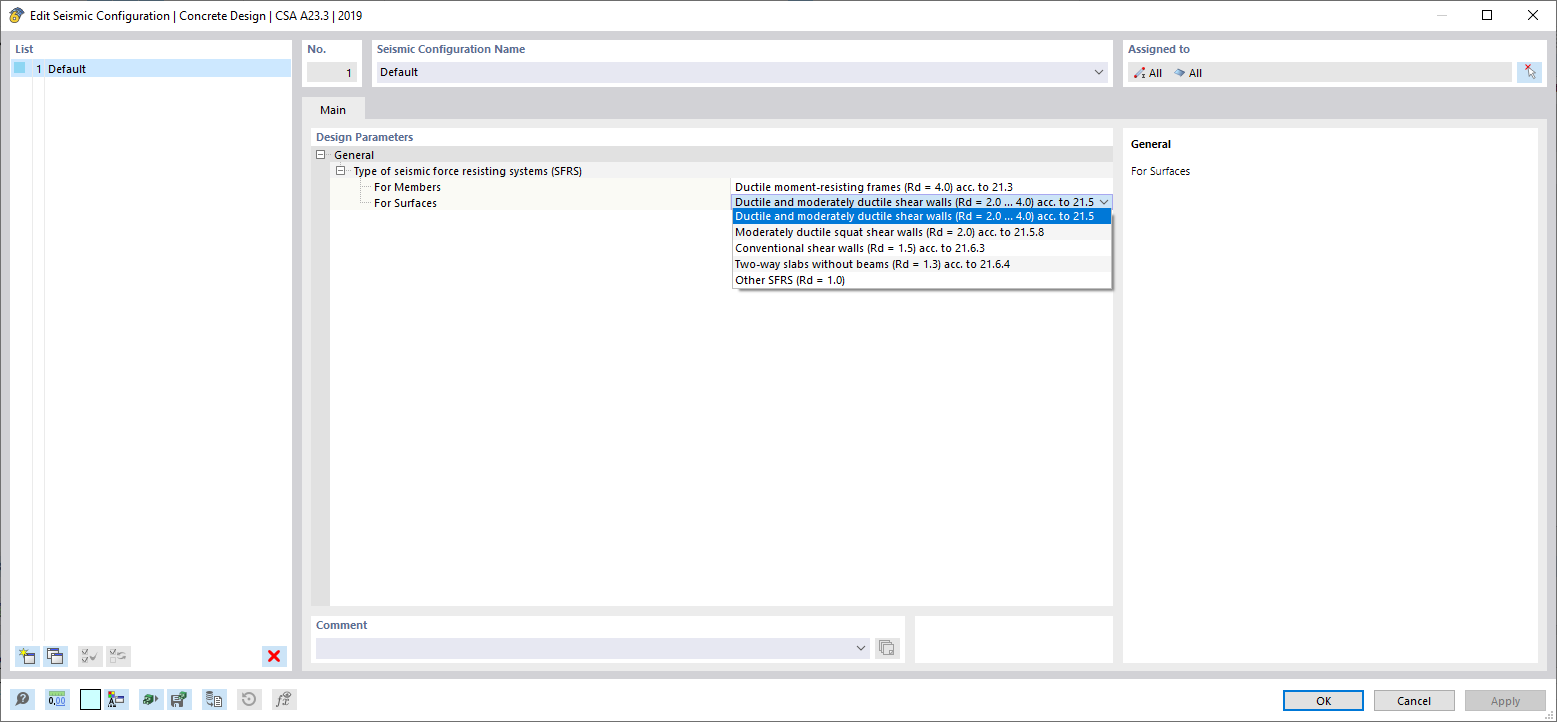Click the Assigned to All surfaces text
Screen dimensions: 1557x722
(x=1195, y=73)
